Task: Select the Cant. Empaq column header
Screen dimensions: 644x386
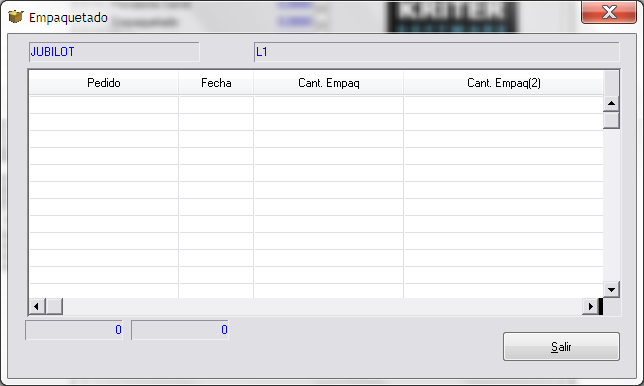Action: tap(329, 83)
